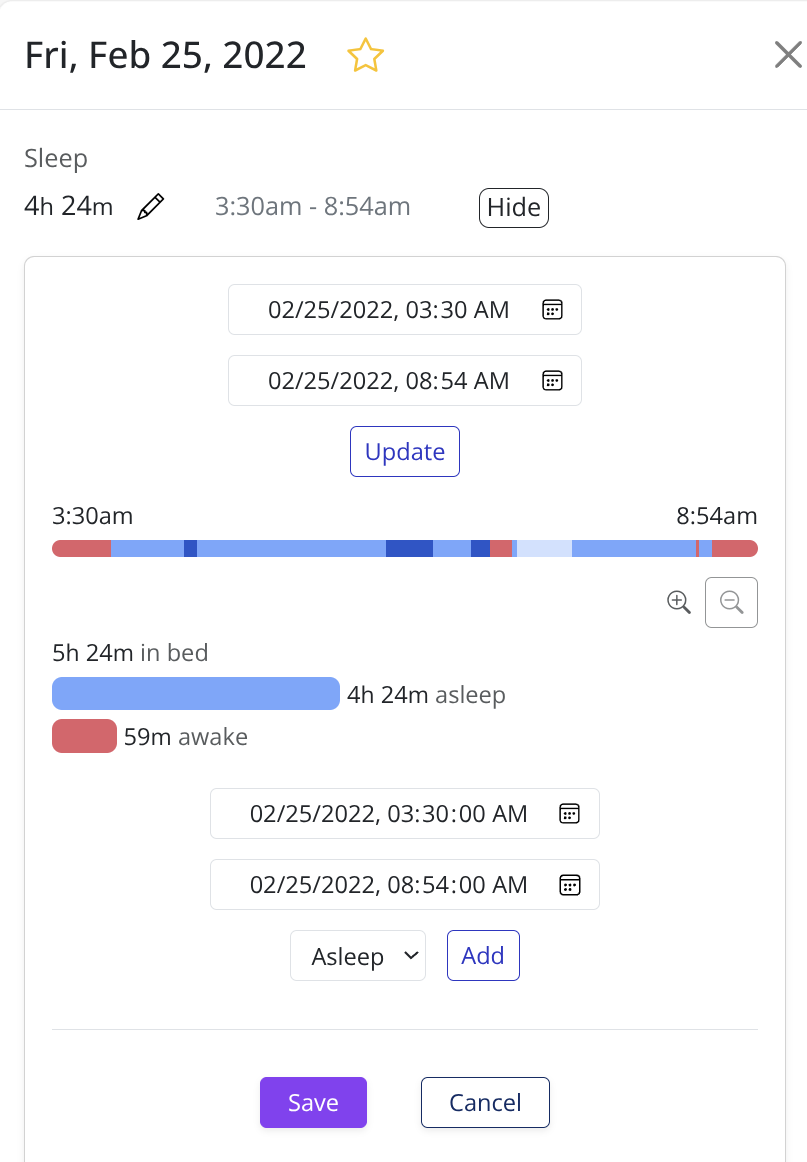
Task: Save the sleep changes
Action: [x=313, y=1102]
